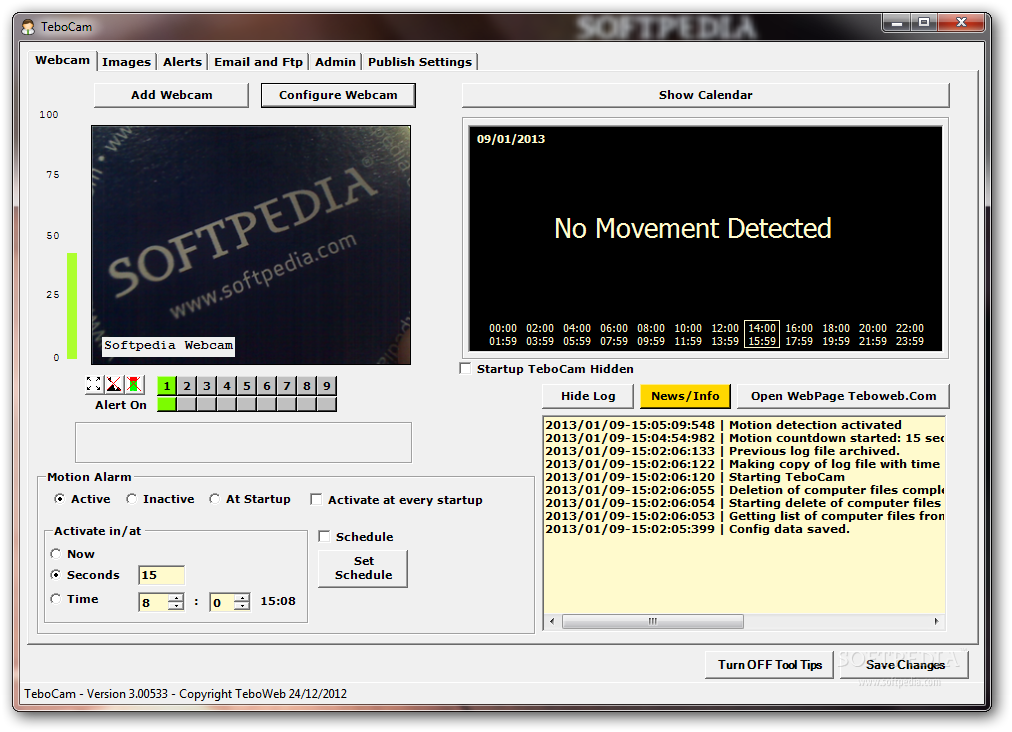This screenshot has width=1012, height=732.
Task: Open the Publish Settings tab
Action: coord(420,62)
